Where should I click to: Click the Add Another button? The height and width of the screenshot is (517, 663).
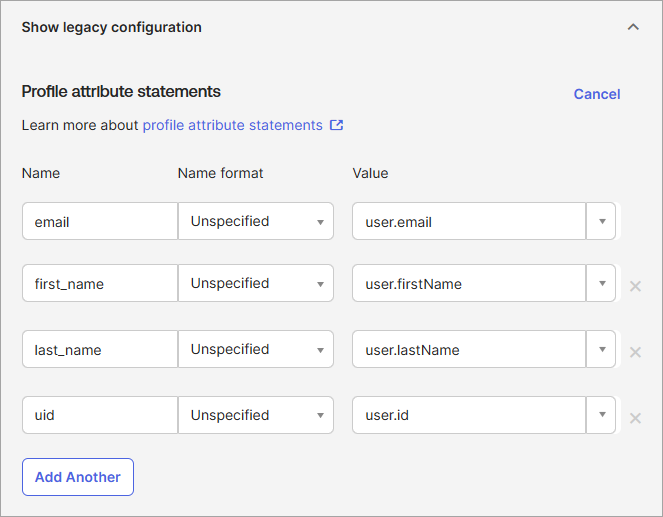tap(78, 477)
